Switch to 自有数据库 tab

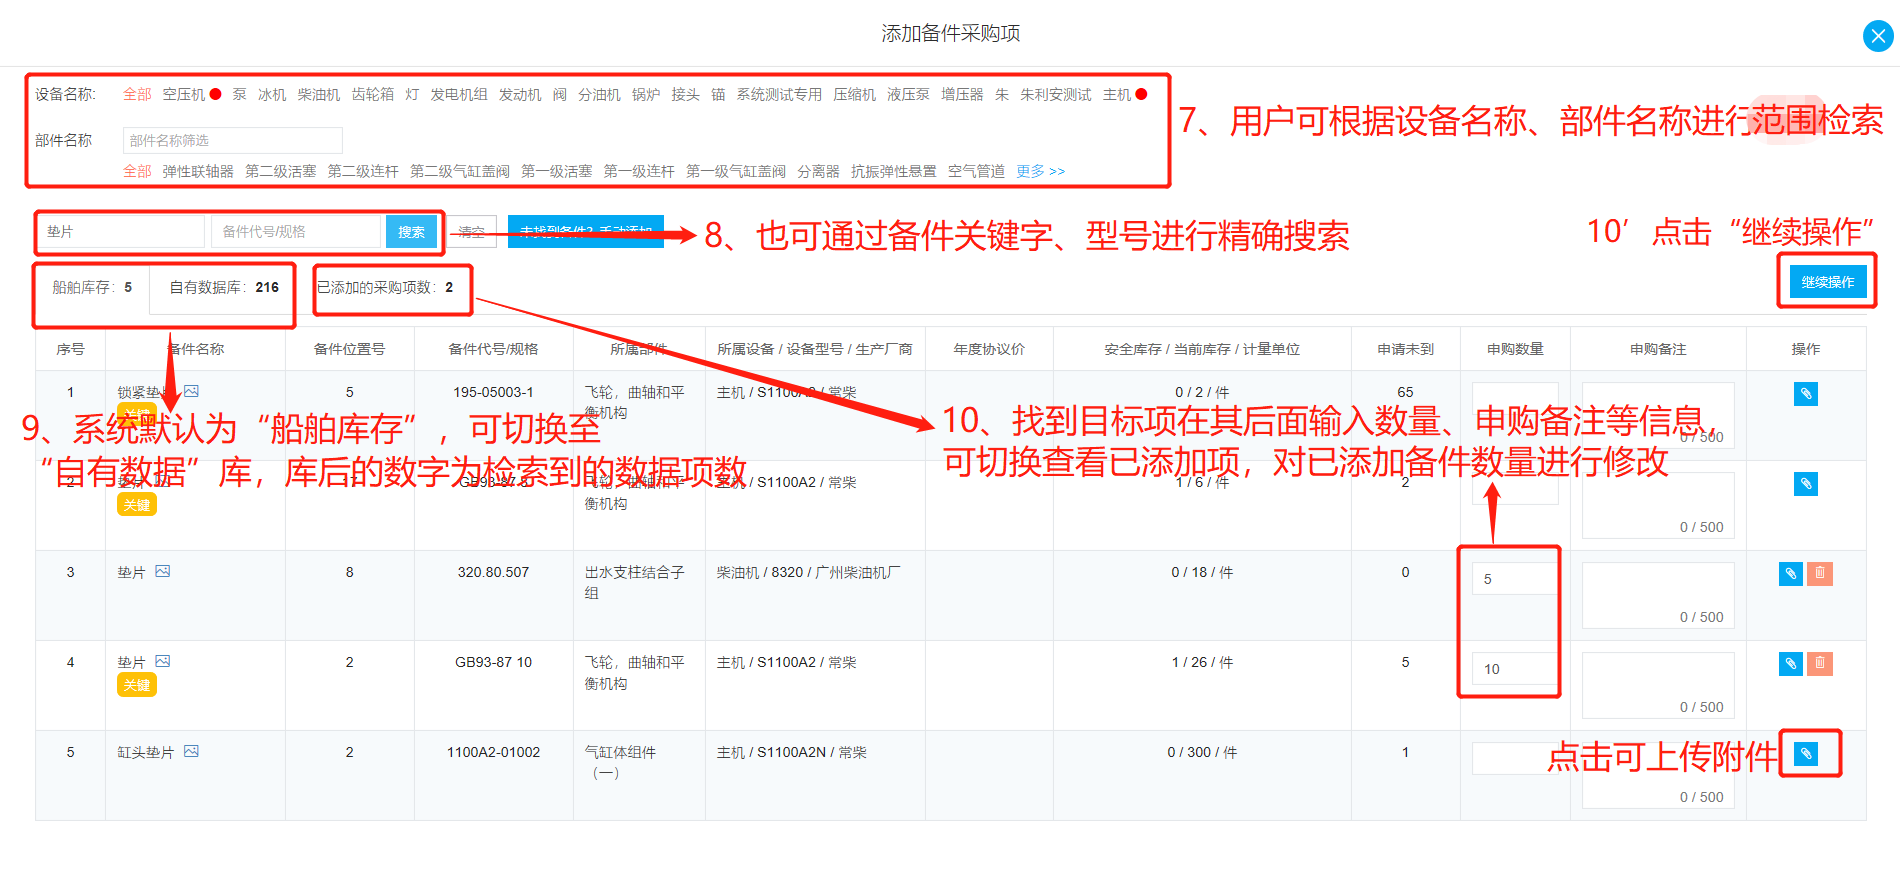click(224, 288)
